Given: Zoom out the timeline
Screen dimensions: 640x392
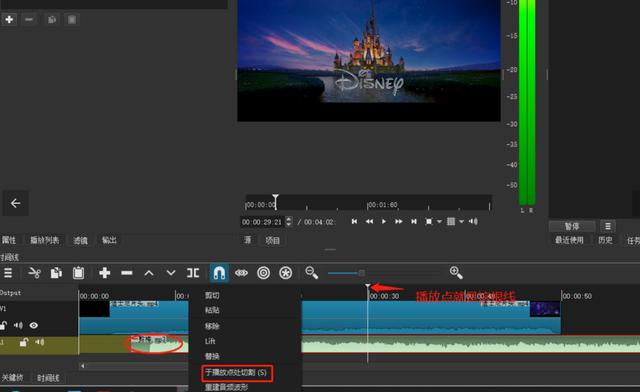Looking at the screenshot, I should [311, 273].
